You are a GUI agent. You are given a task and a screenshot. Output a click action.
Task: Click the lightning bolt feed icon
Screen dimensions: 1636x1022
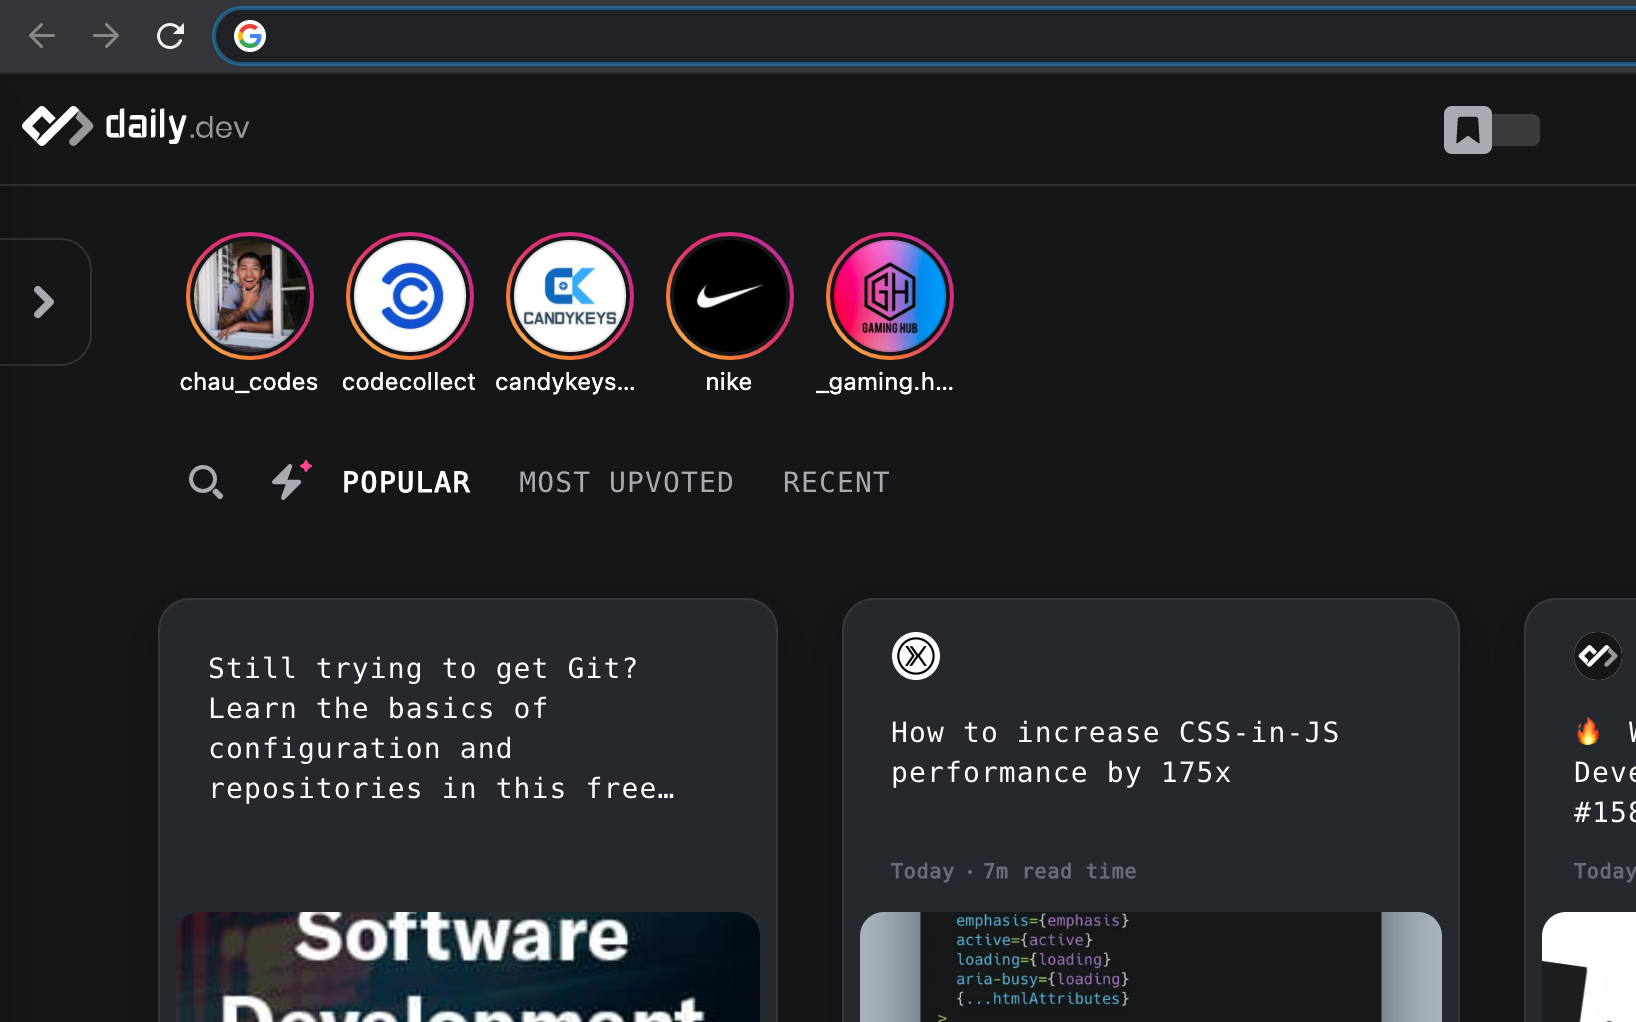291,480
